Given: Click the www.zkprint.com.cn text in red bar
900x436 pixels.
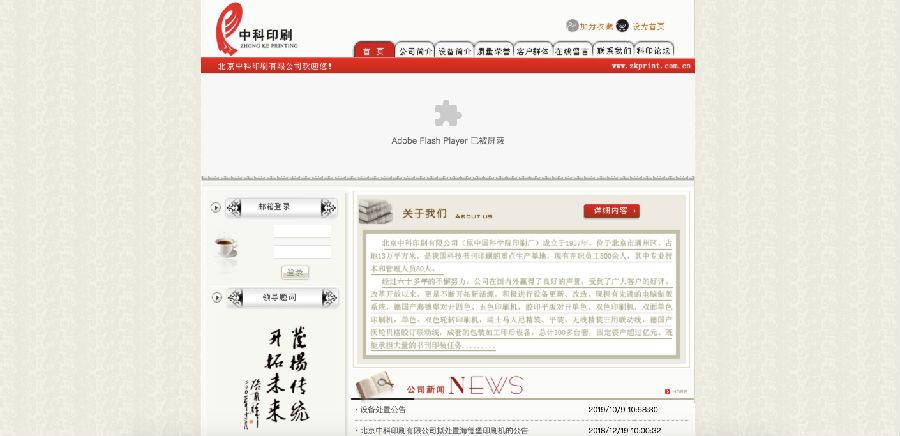Looking at the screenshot, I should coord(651,66).
